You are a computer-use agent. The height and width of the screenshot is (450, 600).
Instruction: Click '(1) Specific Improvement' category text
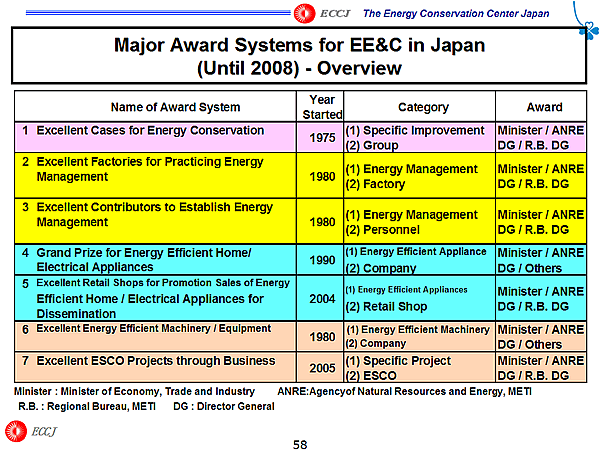[x=415, y=130]
